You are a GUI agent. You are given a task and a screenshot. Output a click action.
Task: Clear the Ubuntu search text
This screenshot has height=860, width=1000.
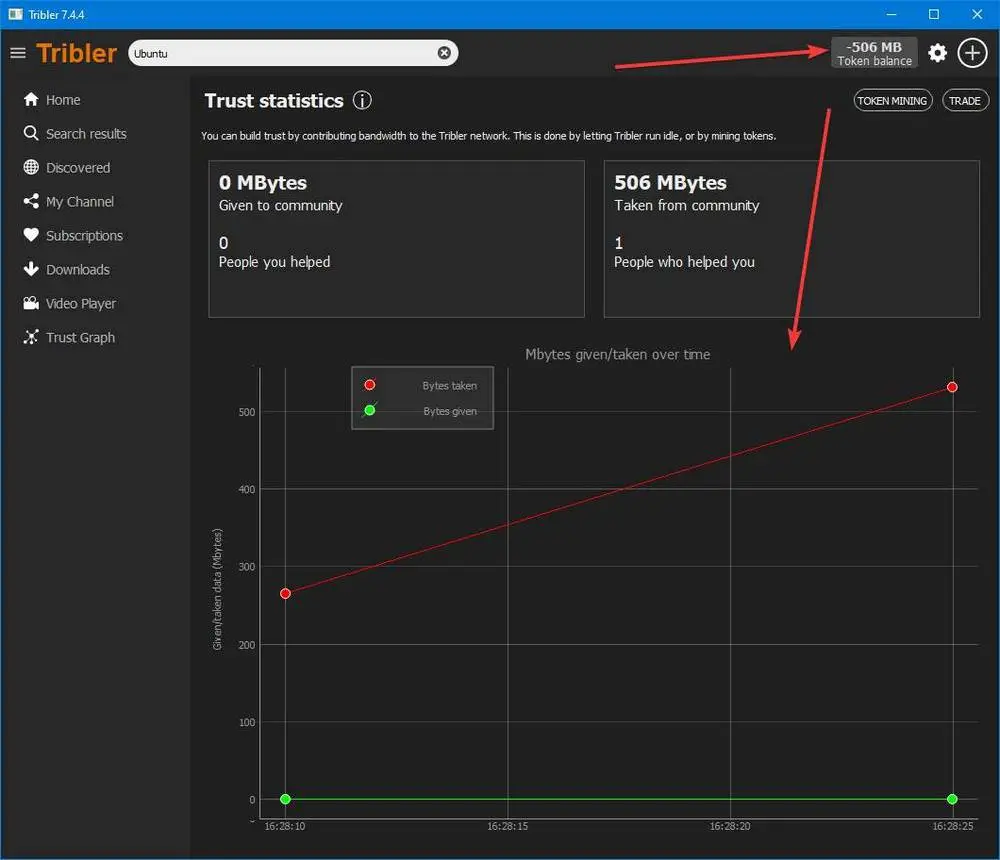[x=444, y=53]
